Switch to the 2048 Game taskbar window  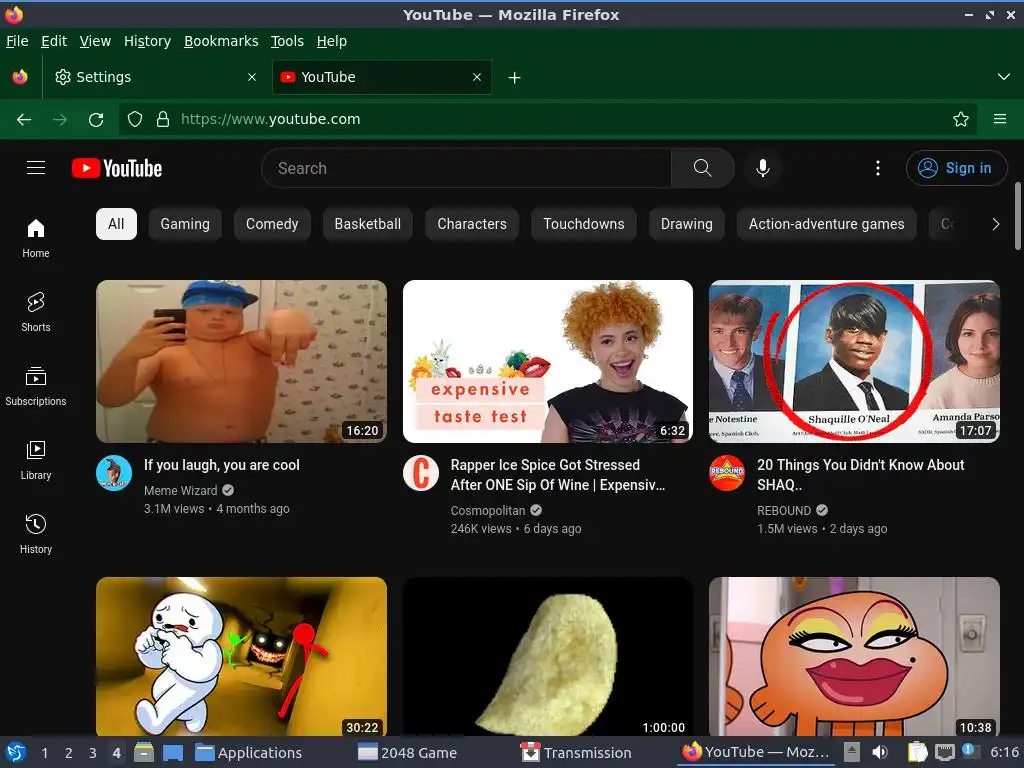pos(408,753)
